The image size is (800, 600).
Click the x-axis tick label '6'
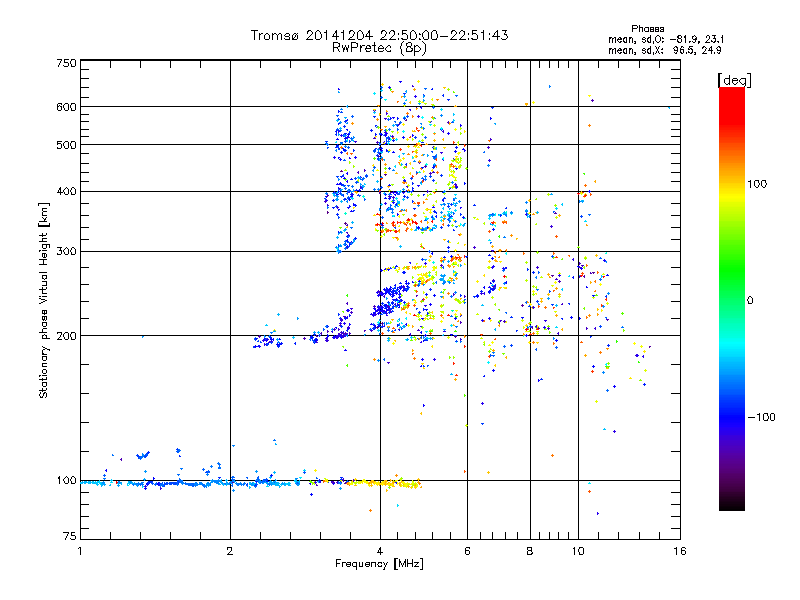click(x=467, y=551)
